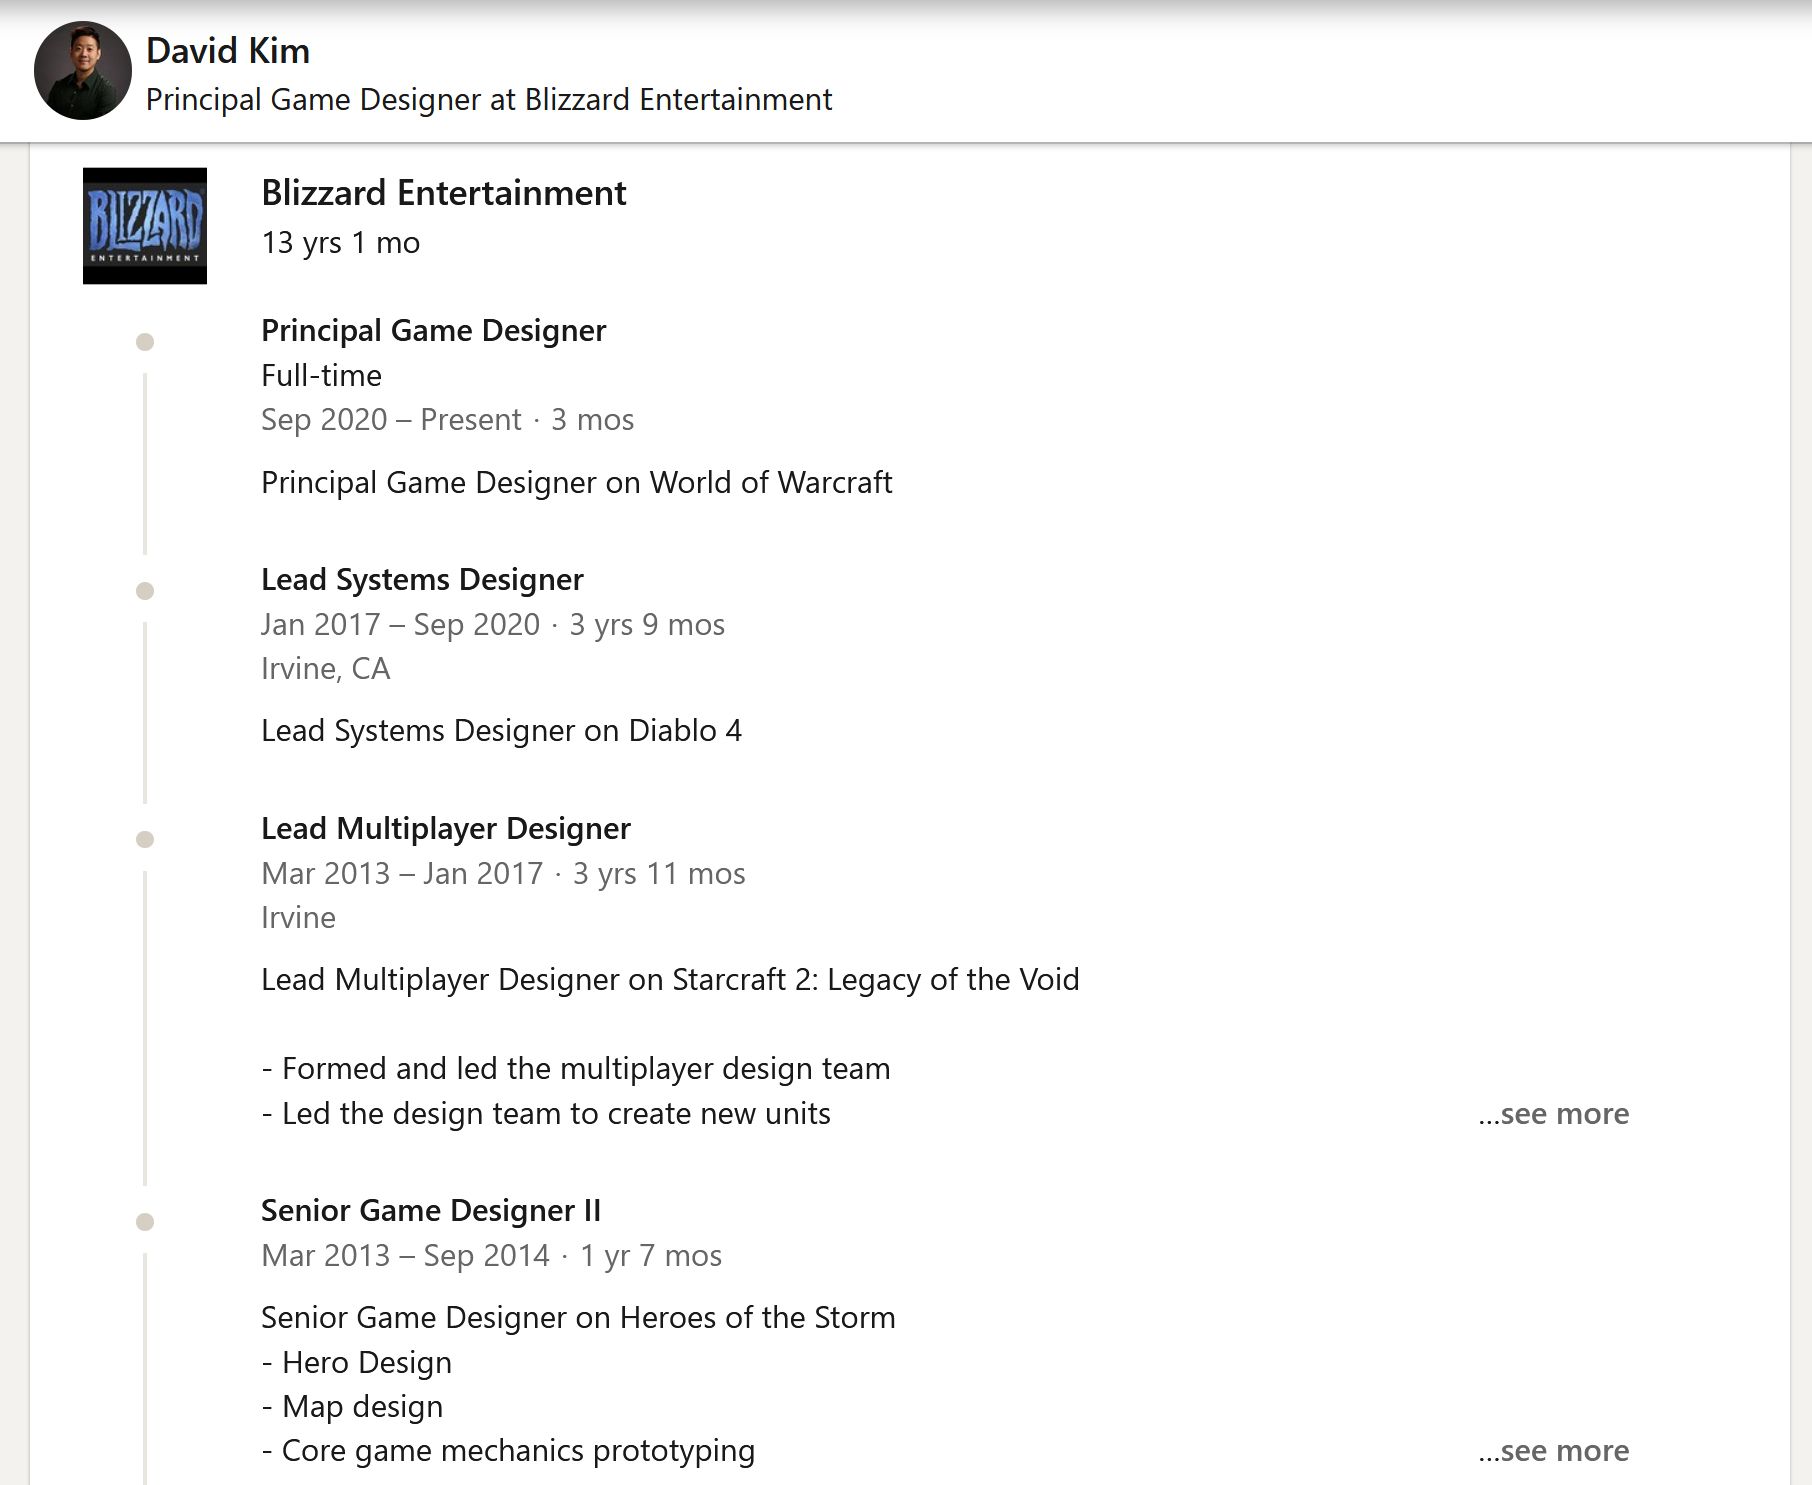Click David Kim's profile photo
Screen dimensions: 1812x1485
83,71
